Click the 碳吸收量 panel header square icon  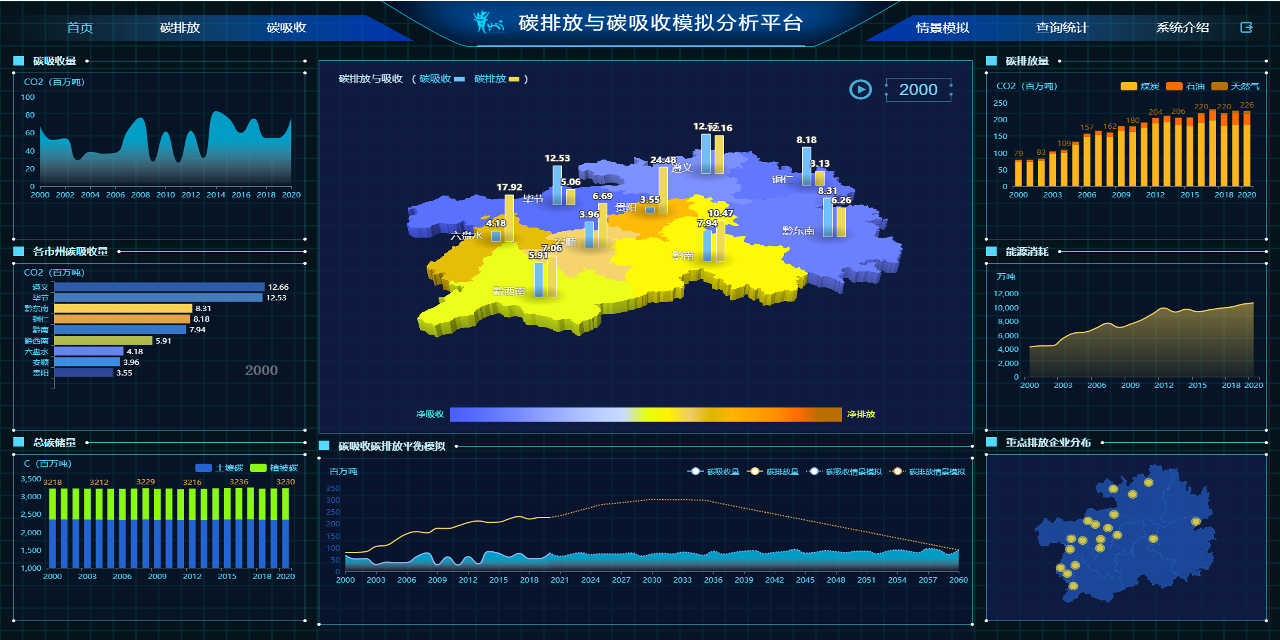18,61
